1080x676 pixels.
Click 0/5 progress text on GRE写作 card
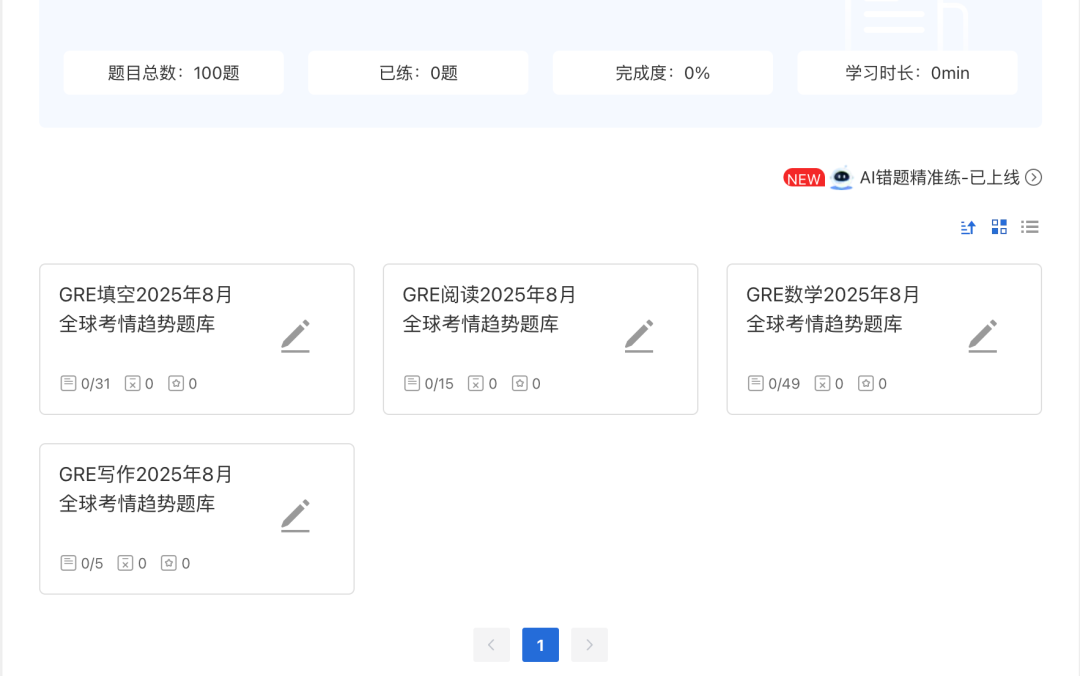pos(92,564)
